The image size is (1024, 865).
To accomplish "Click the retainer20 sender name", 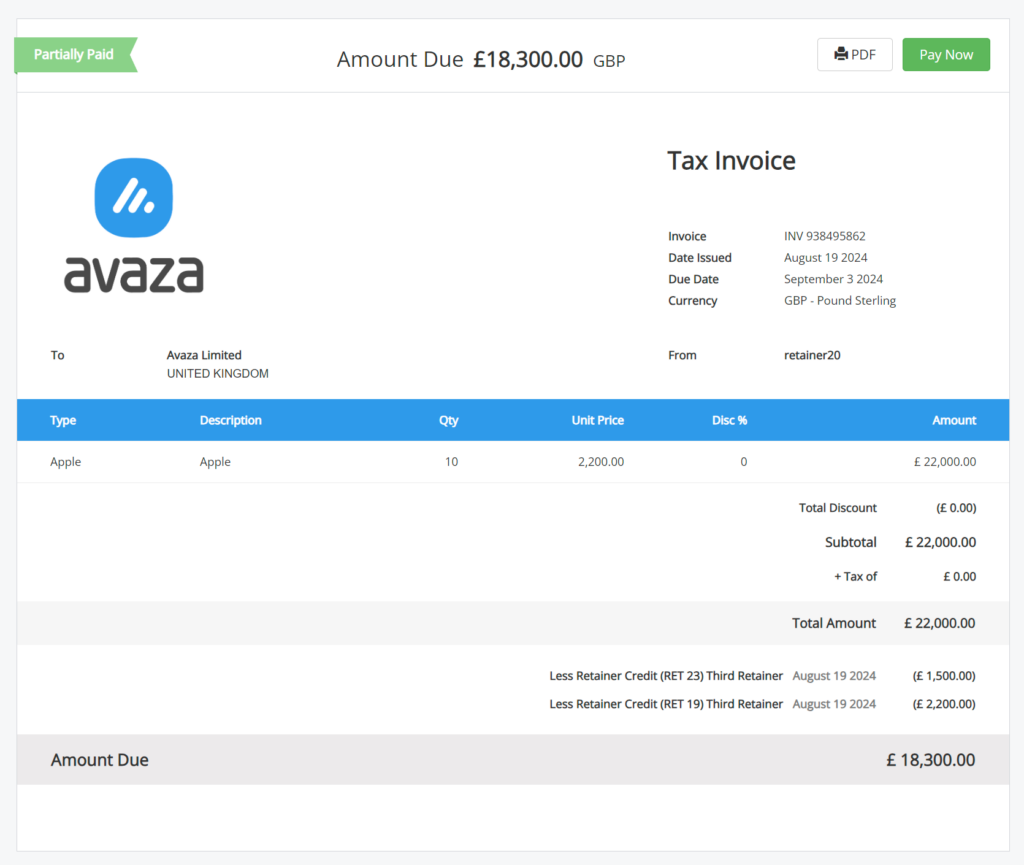I will point(812,355).
